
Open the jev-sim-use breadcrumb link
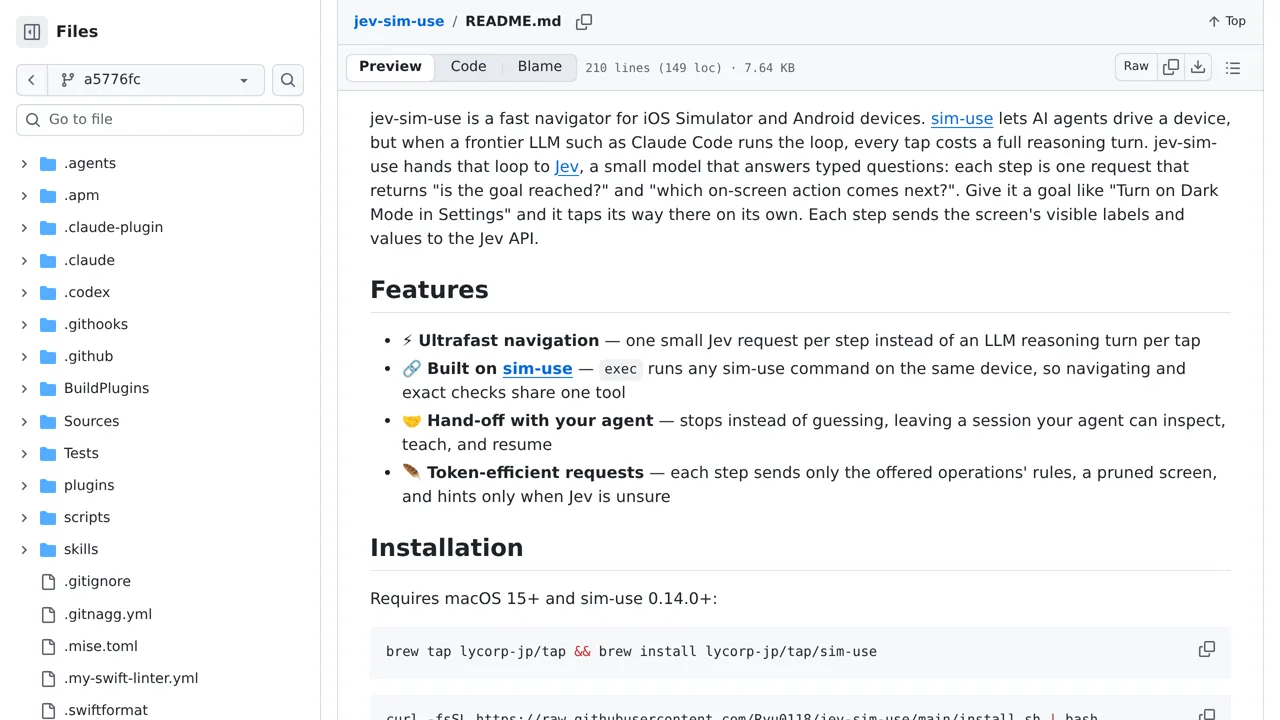coord(399,21)
